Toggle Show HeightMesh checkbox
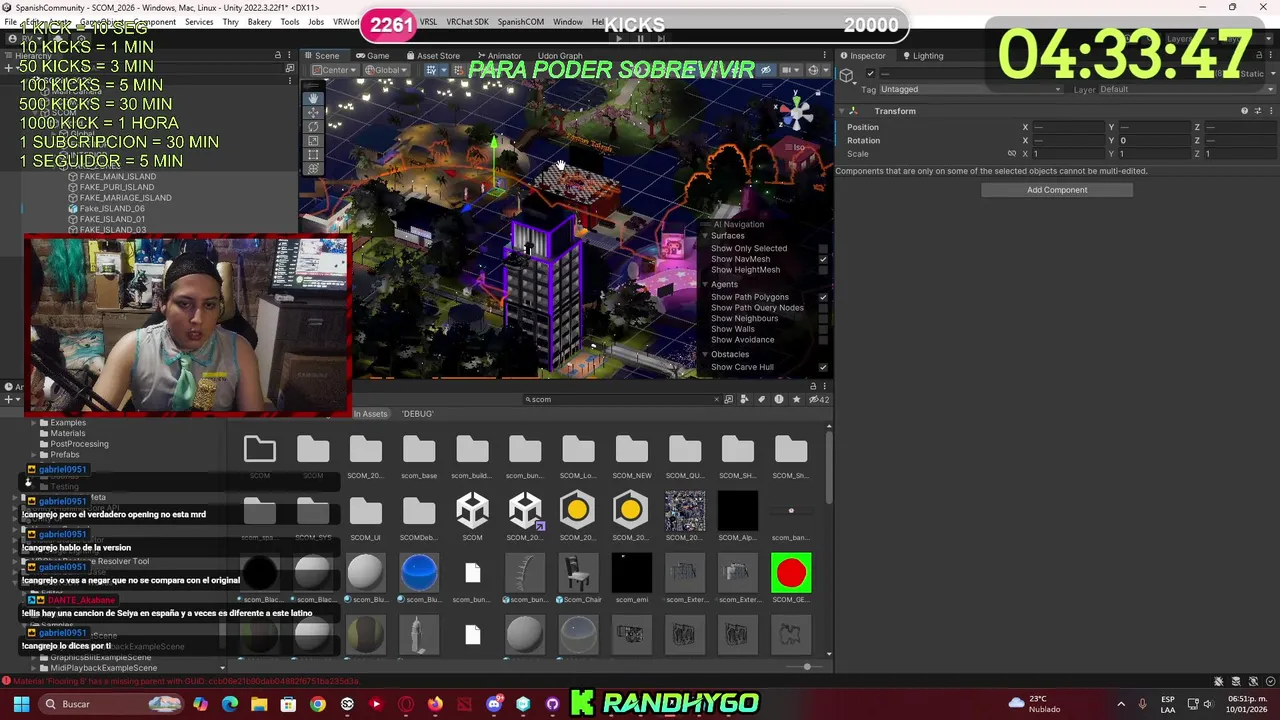 point(823,270)
